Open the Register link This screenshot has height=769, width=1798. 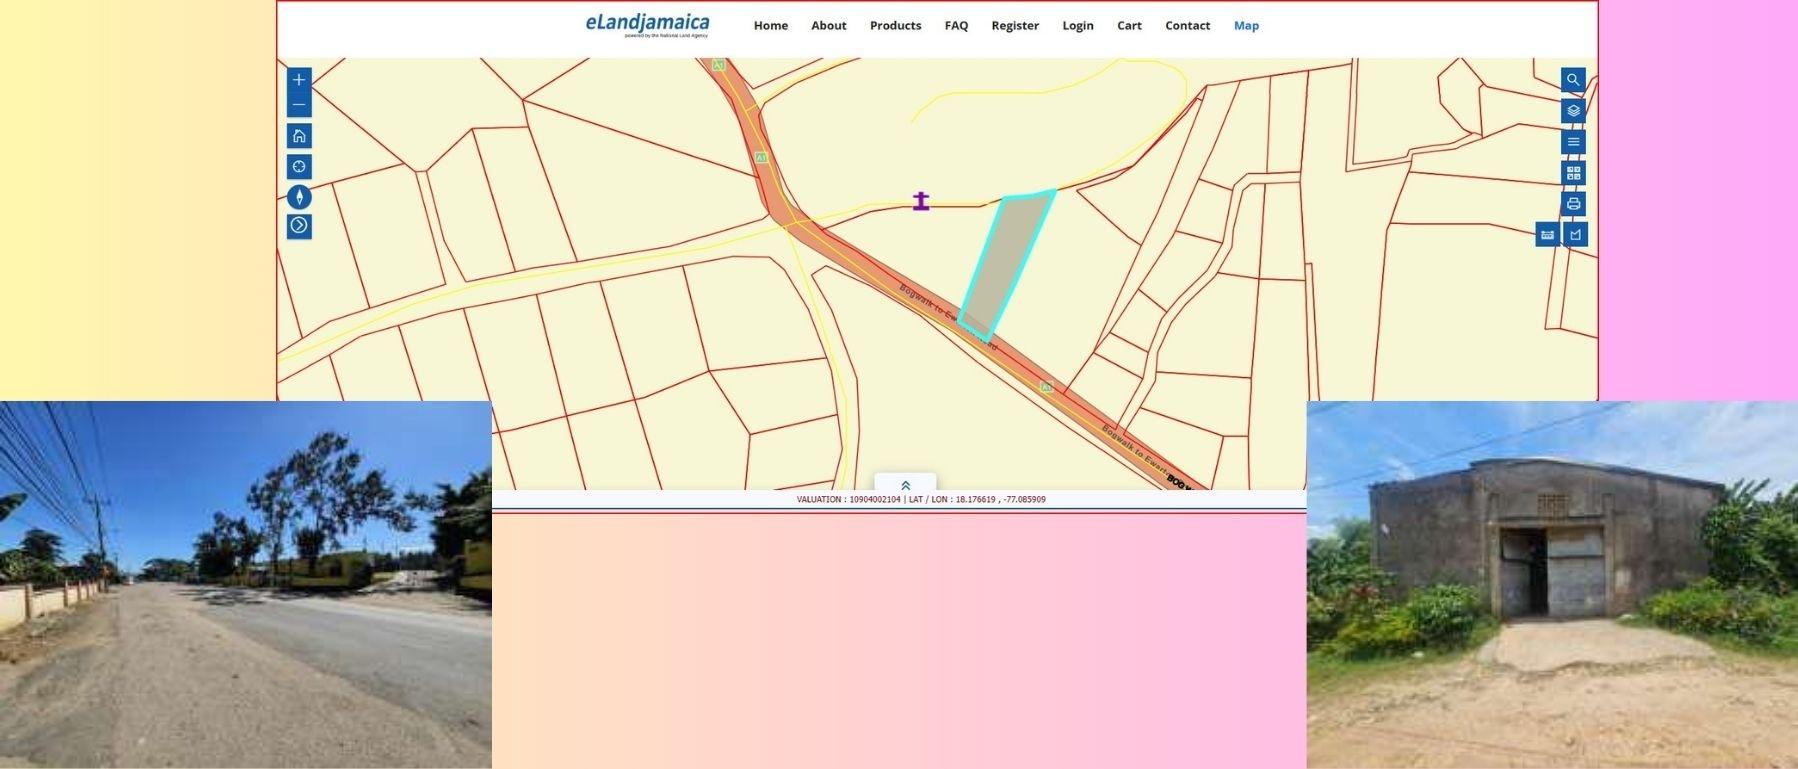pos(1014,26)
